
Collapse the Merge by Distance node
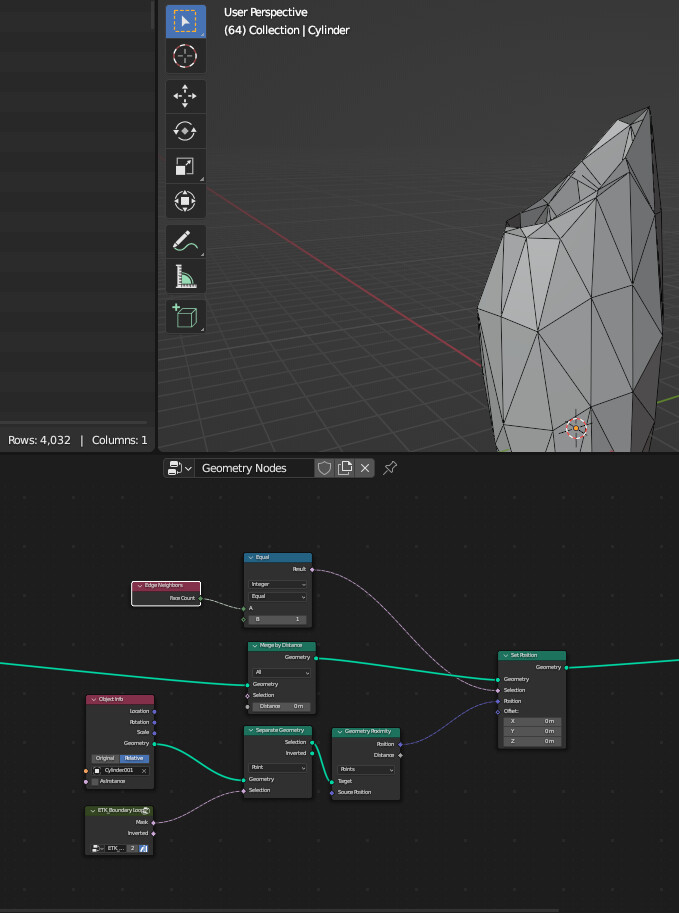(x=255, y=646)
